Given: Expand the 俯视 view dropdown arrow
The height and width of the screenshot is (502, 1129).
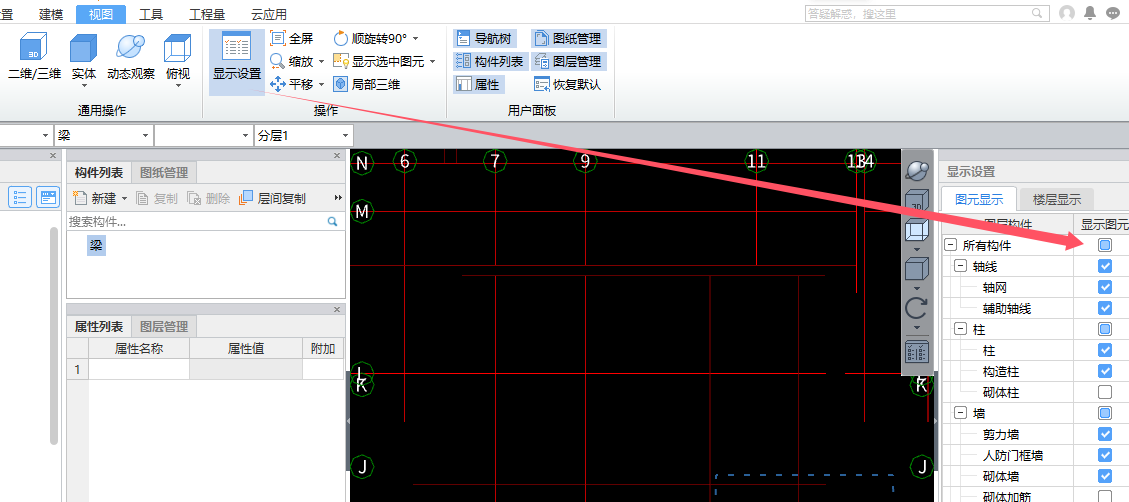Looking at the screenshot, I should (178, 86).
